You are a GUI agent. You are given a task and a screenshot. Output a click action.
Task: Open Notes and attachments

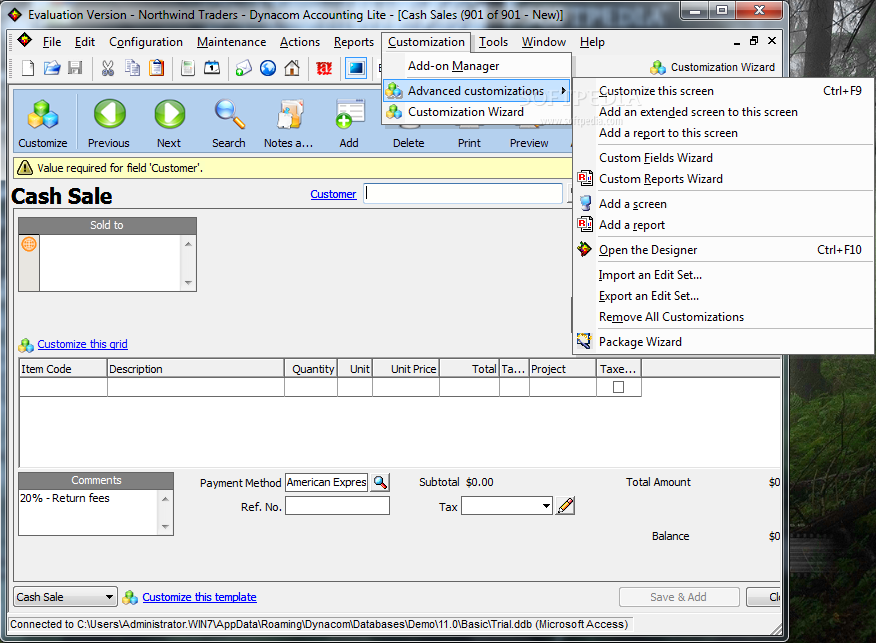coord(289,124)
